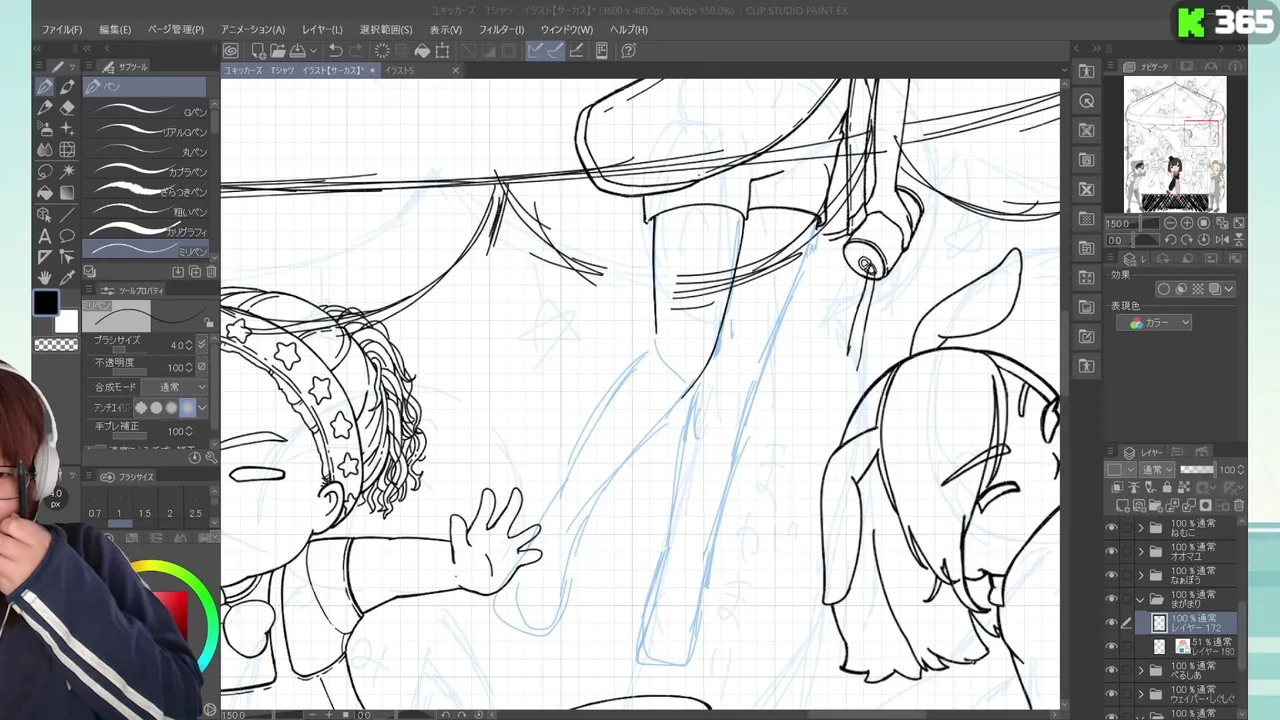This screenshot has height=720, width=1280.
Task: Delete sub tool with the trash icon
Action: tap(211, 271)
